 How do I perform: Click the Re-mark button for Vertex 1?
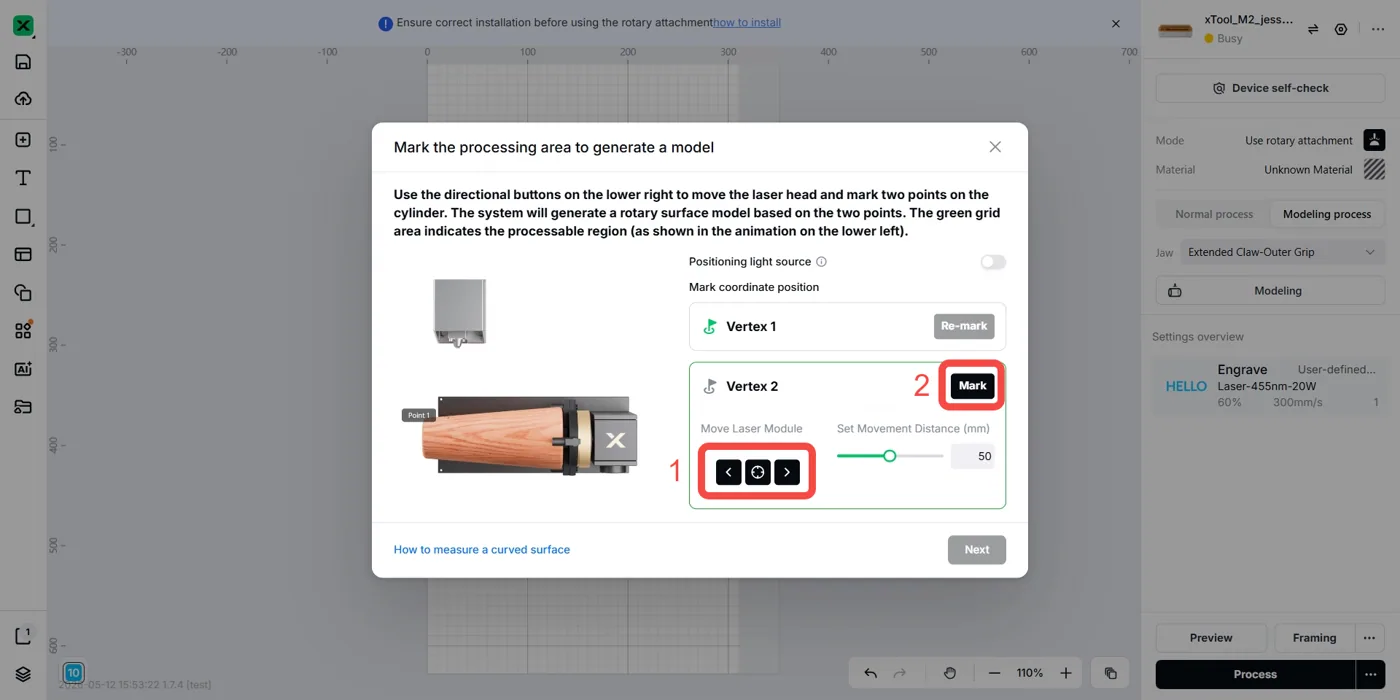[x=964, y=326]
